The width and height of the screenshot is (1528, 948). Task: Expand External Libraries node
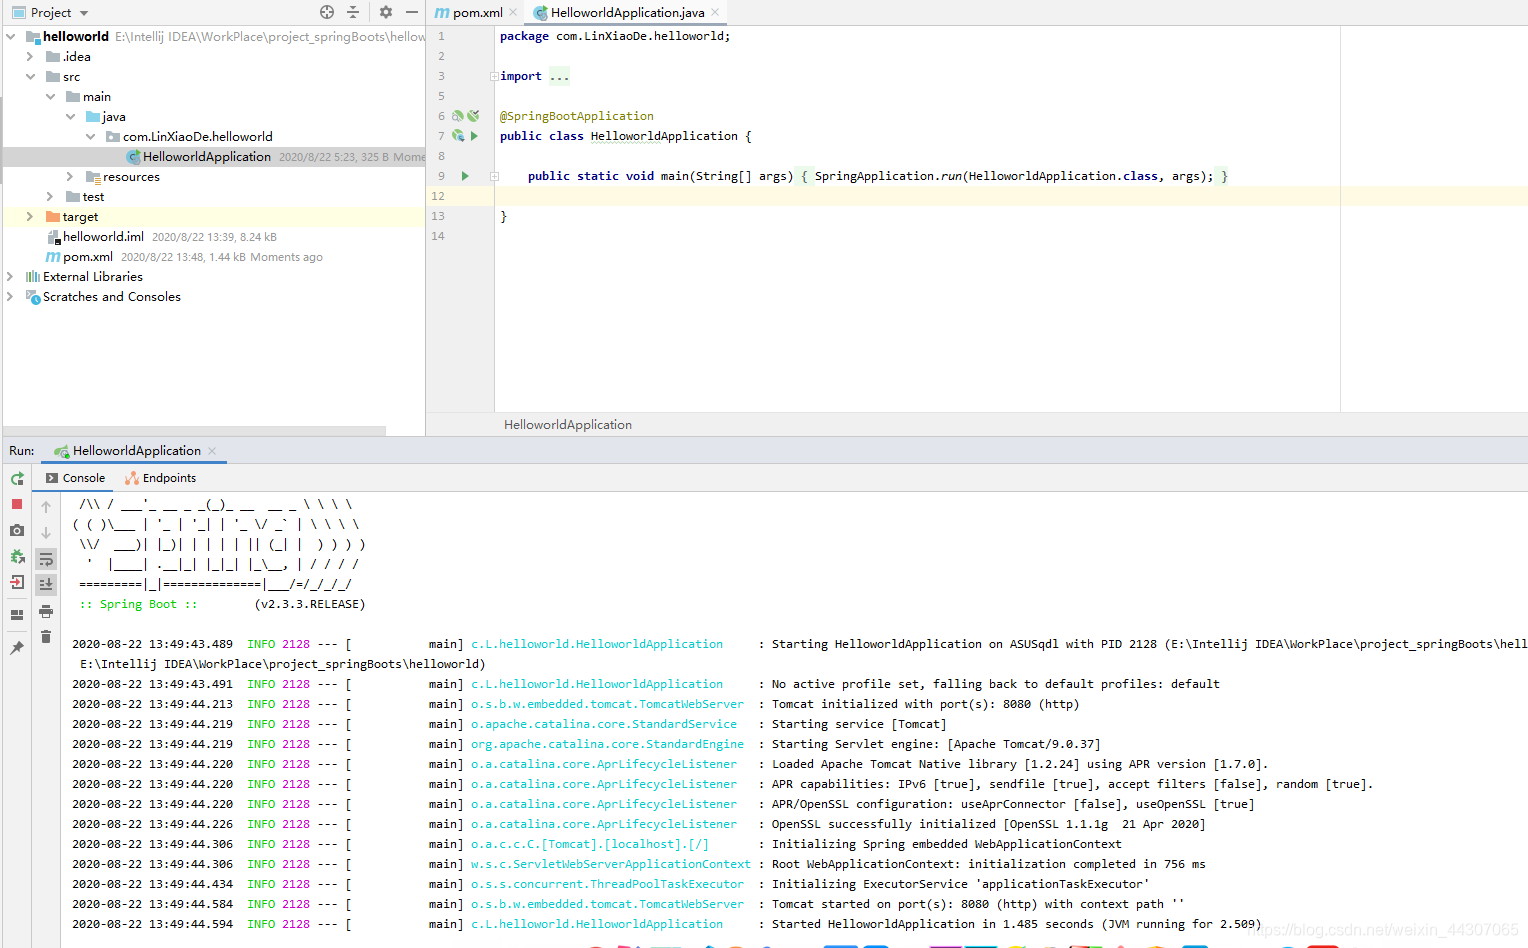tap(10, 276)
